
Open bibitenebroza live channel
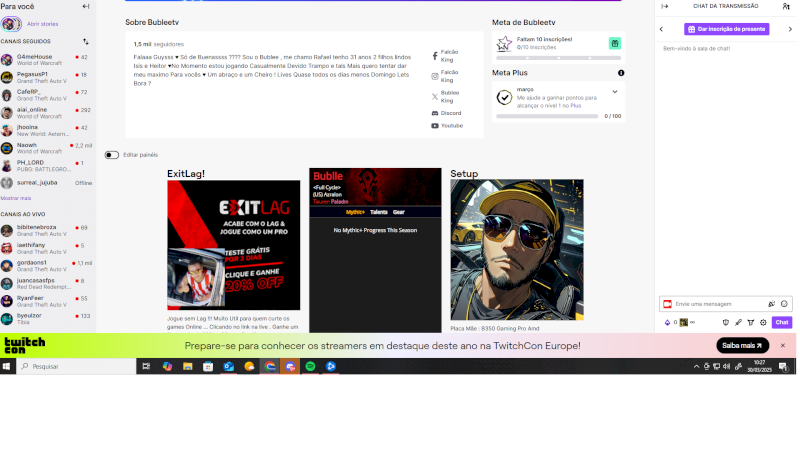click(47, 231)
